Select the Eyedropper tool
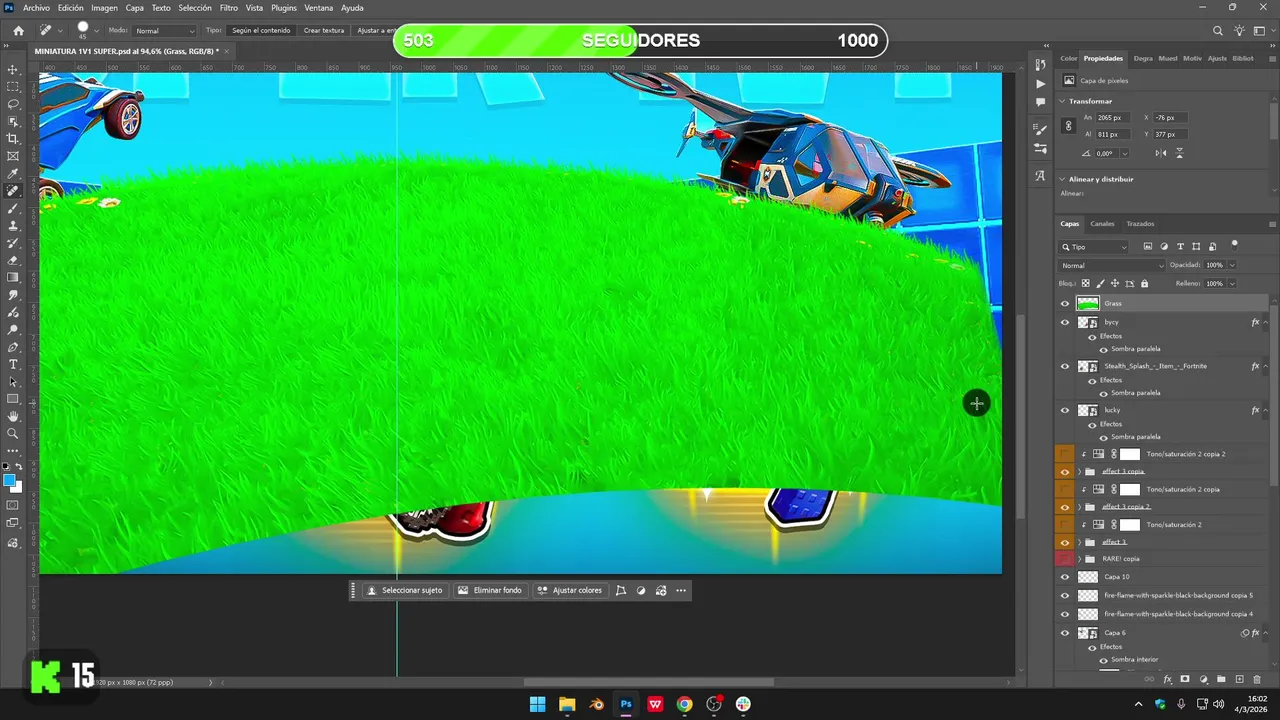Screen dimensions: 1280x720 (x=13, y=173)
